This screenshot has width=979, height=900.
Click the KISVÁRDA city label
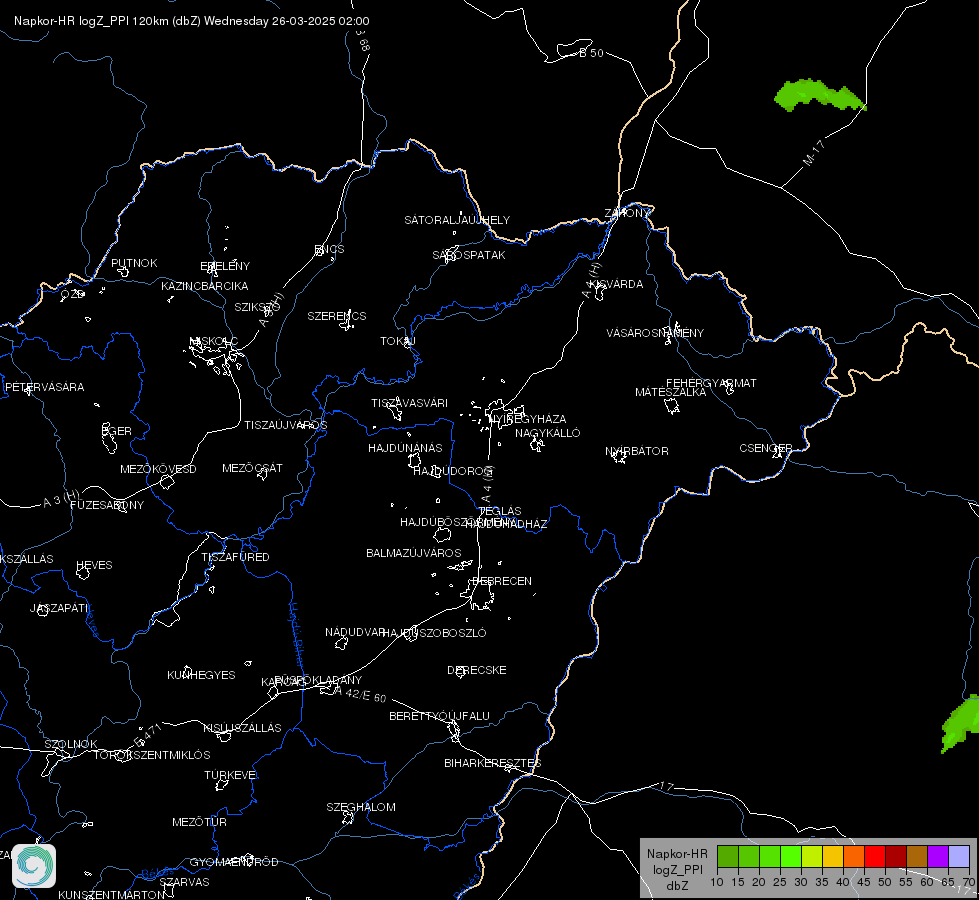click(x=616, y=284)
